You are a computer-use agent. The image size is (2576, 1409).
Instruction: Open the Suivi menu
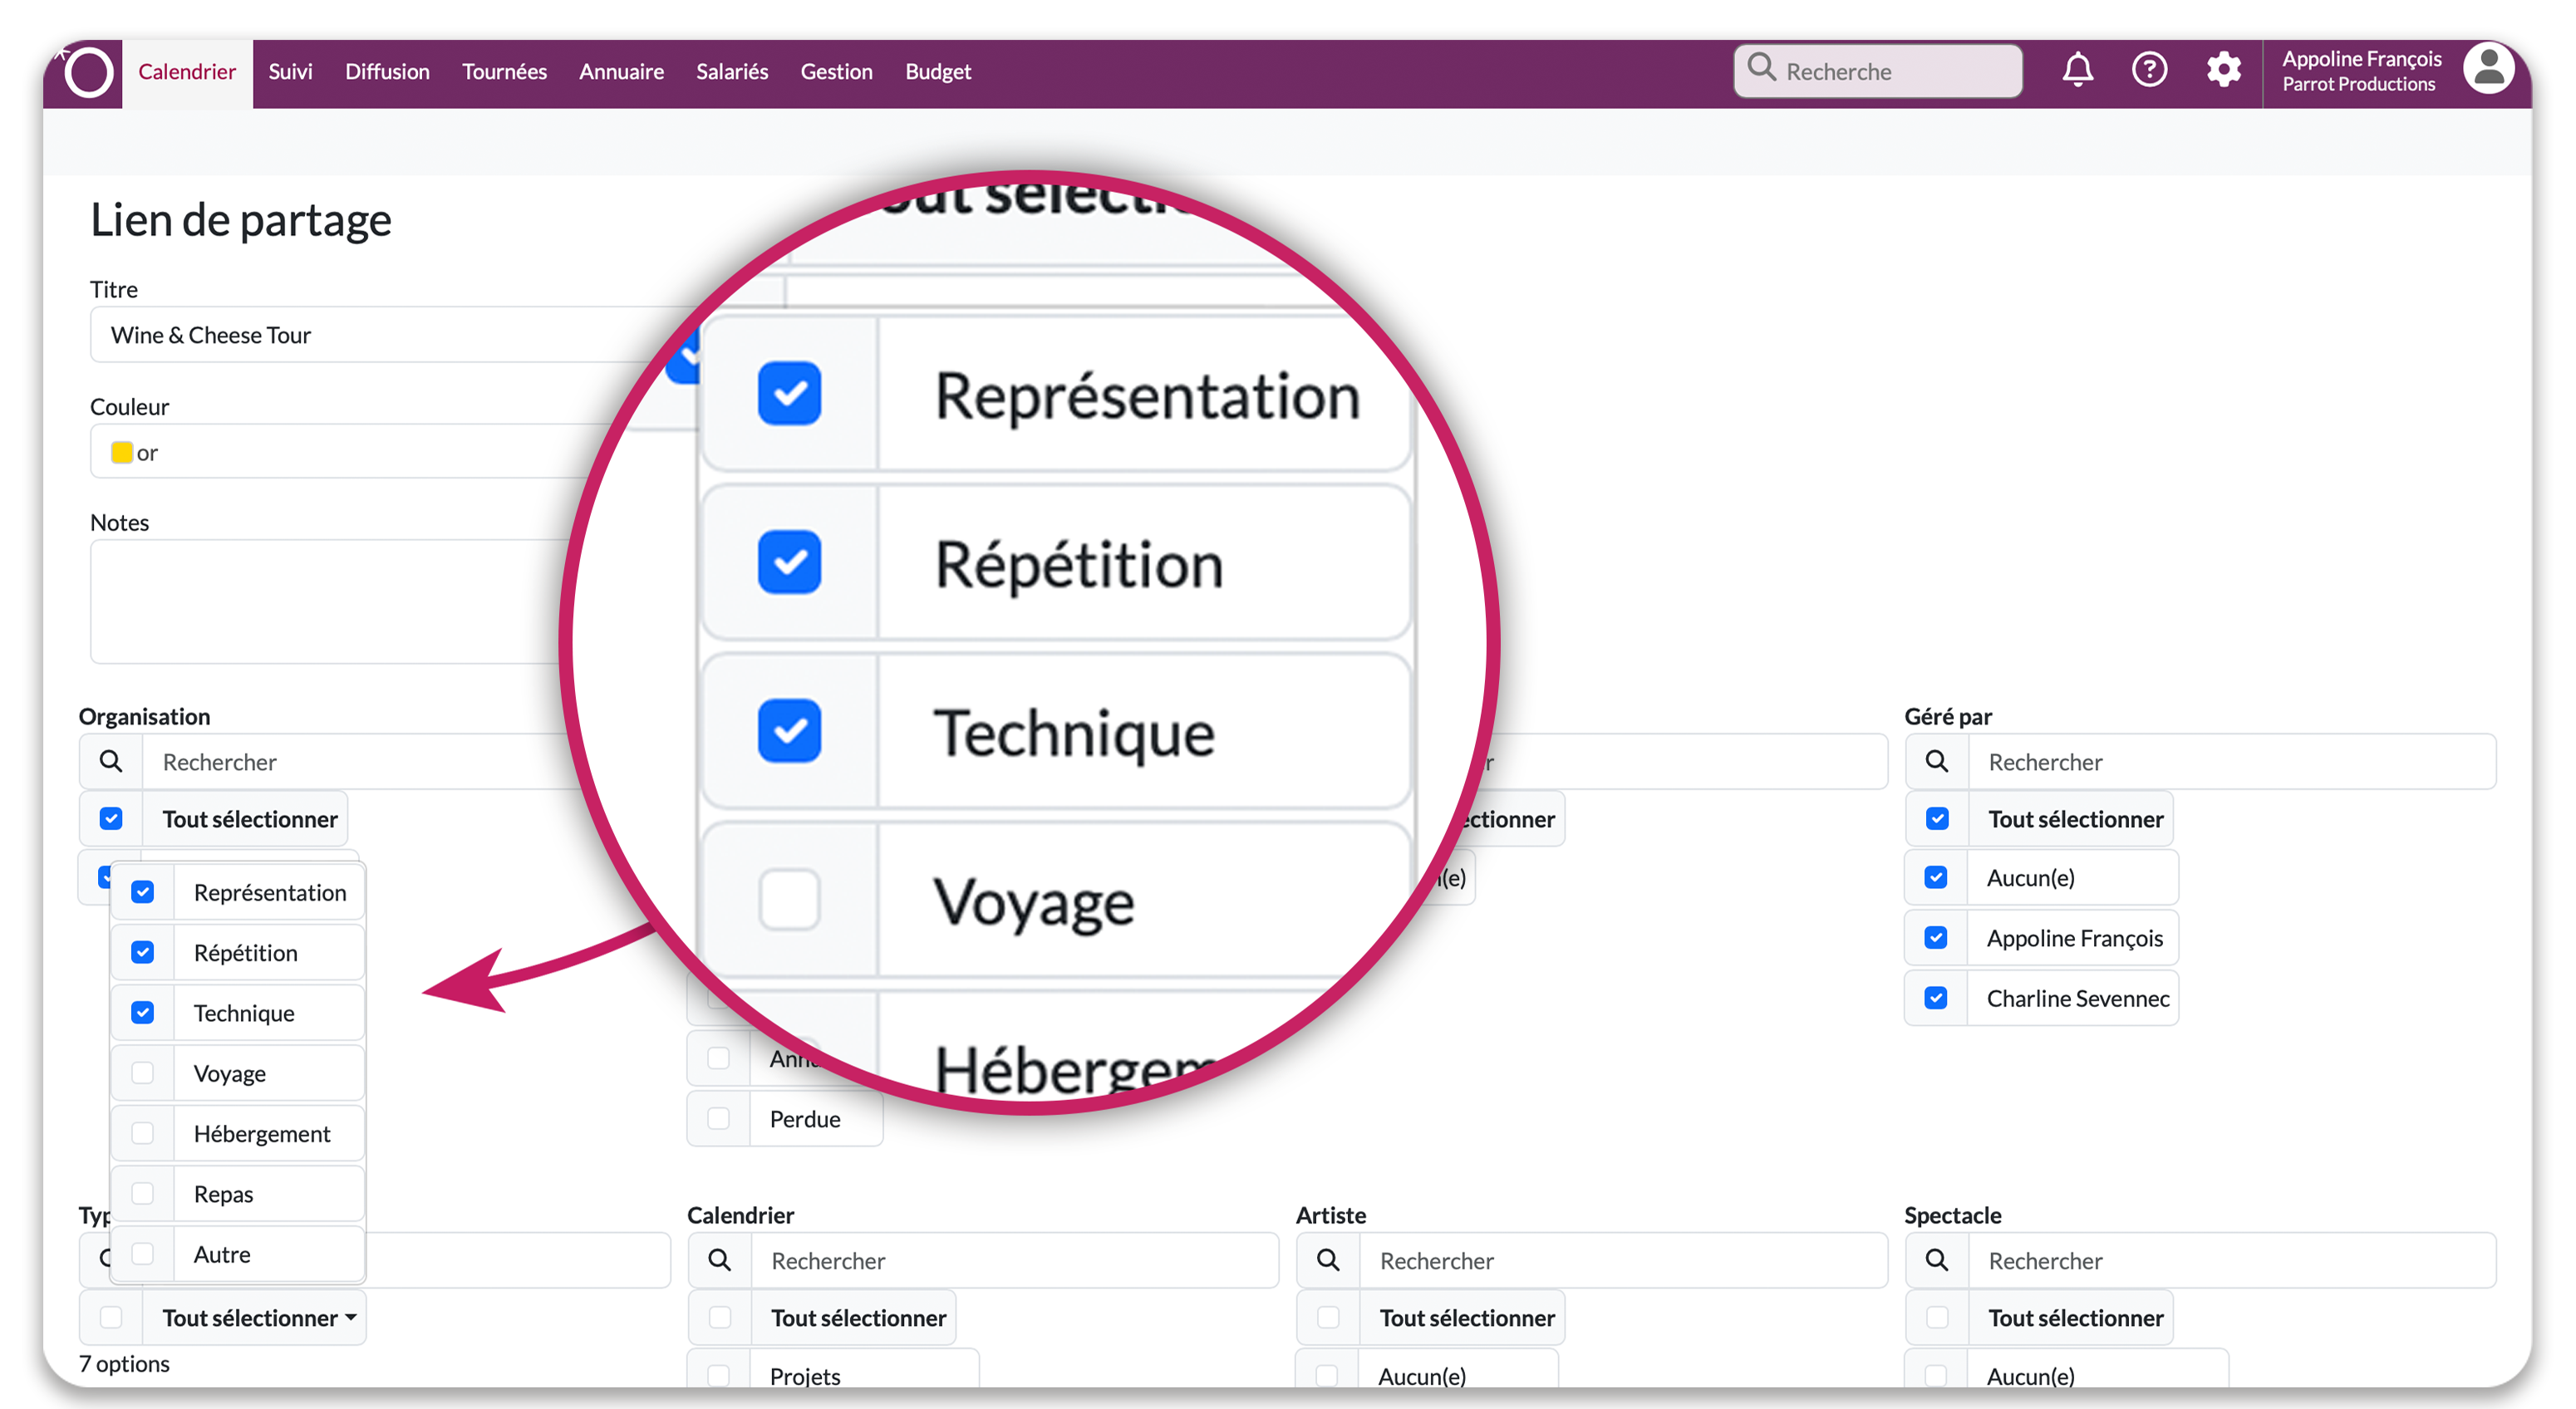pyautogui.click(x=290, y=72)
